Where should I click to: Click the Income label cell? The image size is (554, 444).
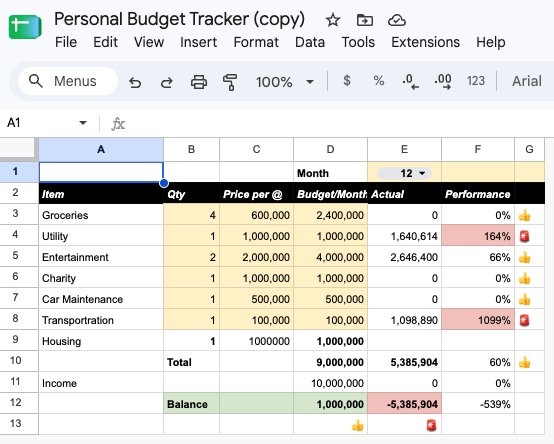point(101,383)
